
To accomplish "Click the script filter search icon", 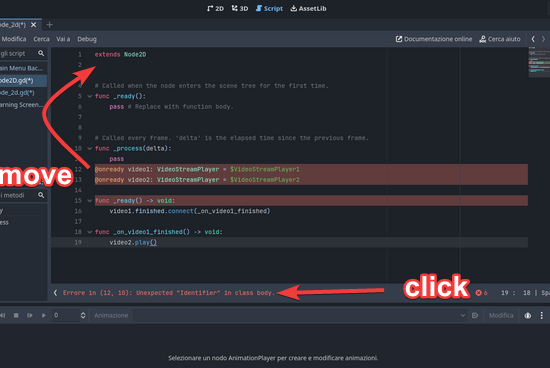I will click(x=41, y=53).
